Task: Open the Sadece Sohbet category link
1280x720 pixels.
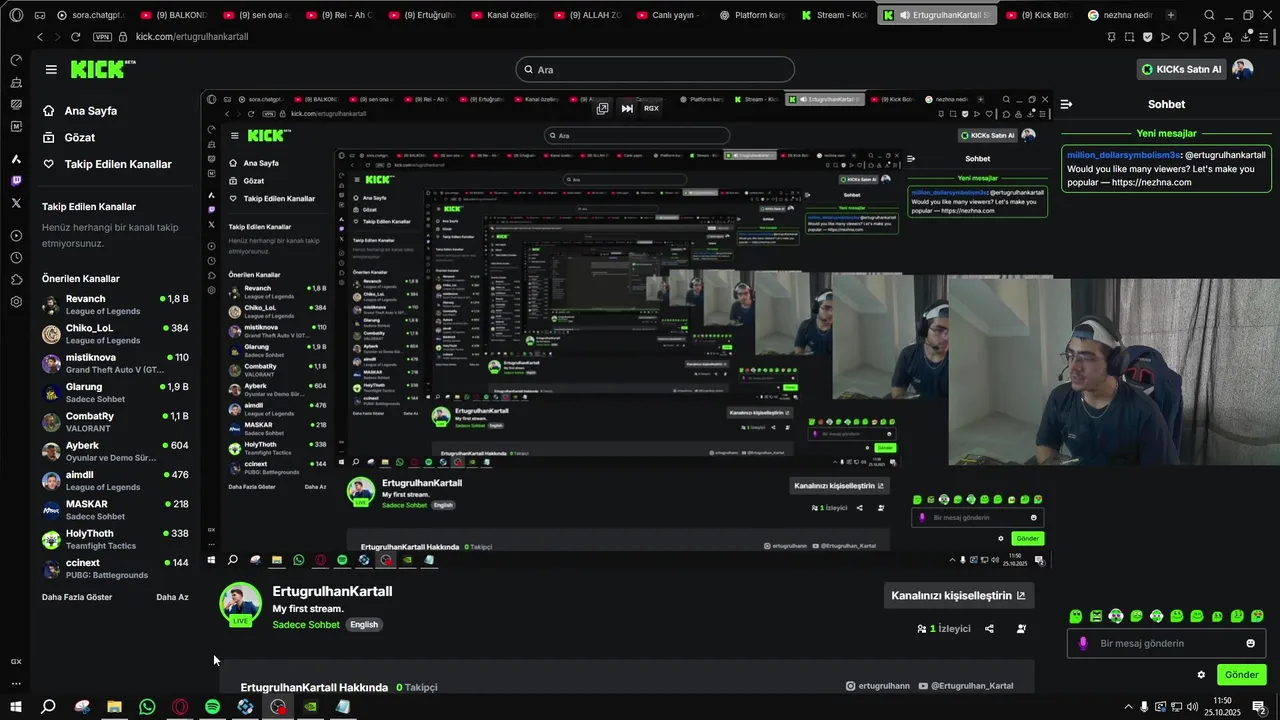Action: tap(306, 625)
